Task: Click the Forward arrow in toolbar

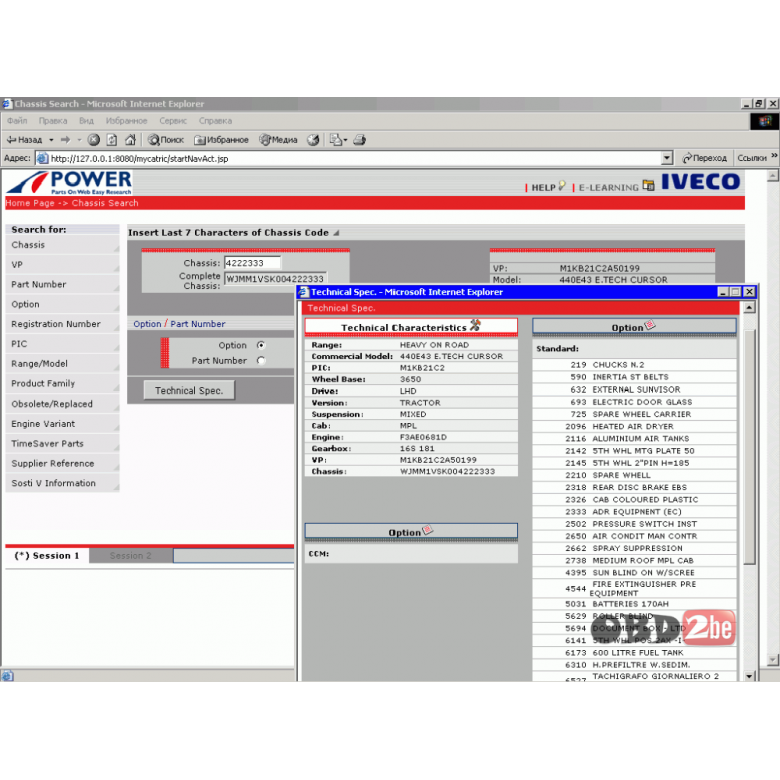Action: (x=66, y=140)
